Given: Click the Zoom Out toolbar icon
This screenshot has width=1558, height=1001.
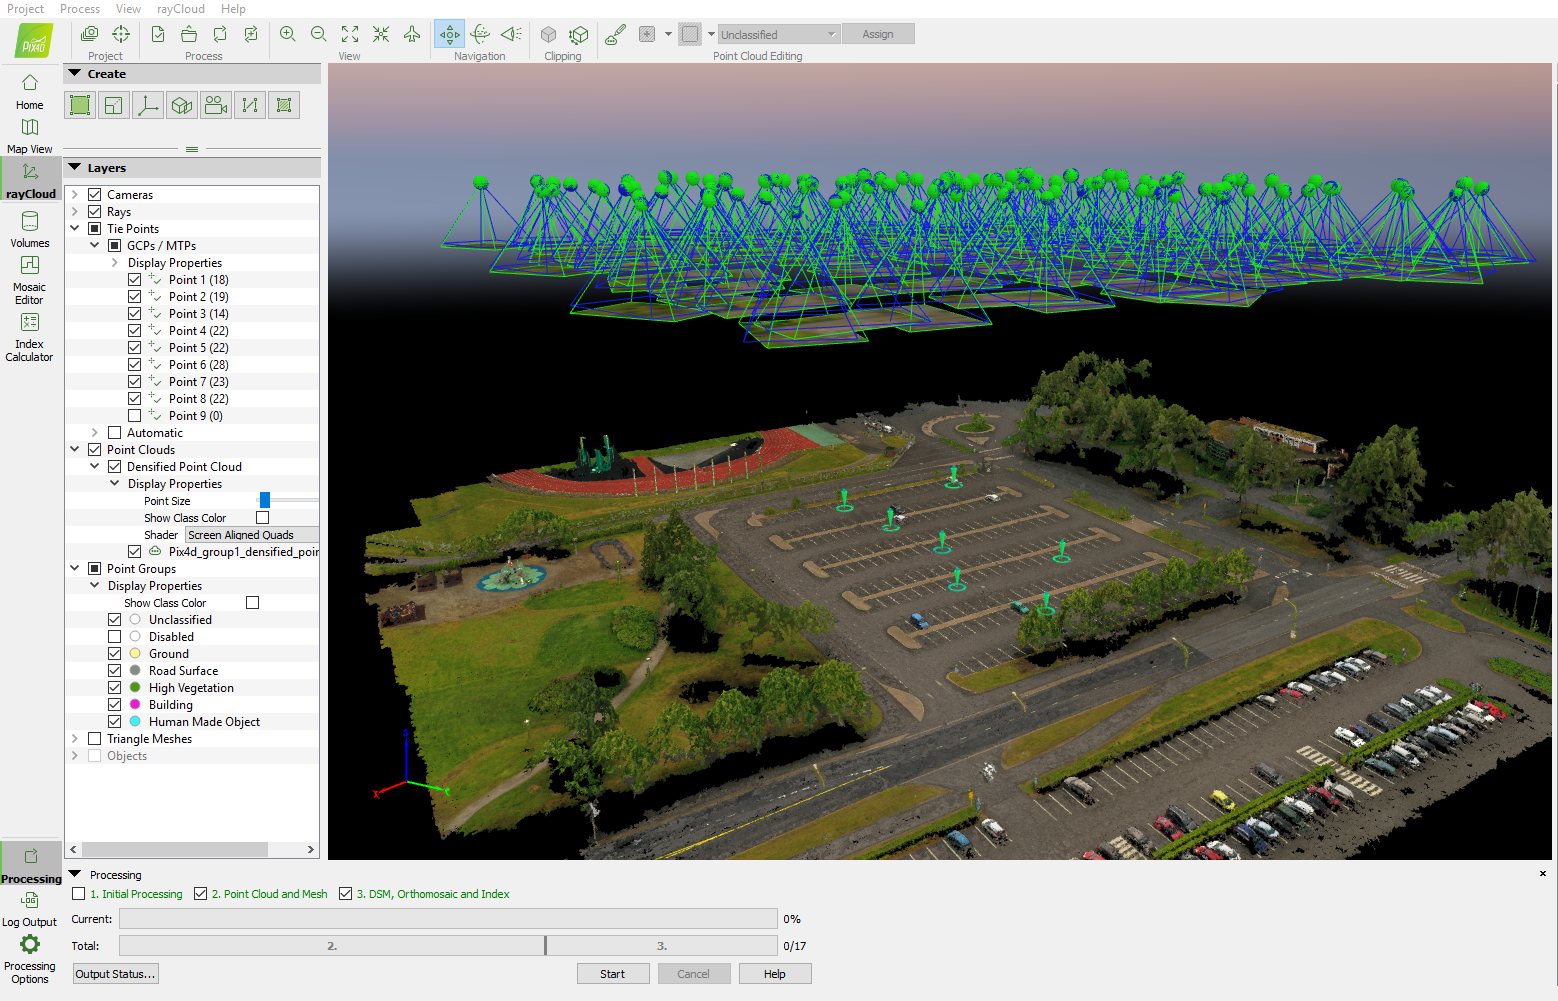Looking at the screenshot, I should (319, 34).
